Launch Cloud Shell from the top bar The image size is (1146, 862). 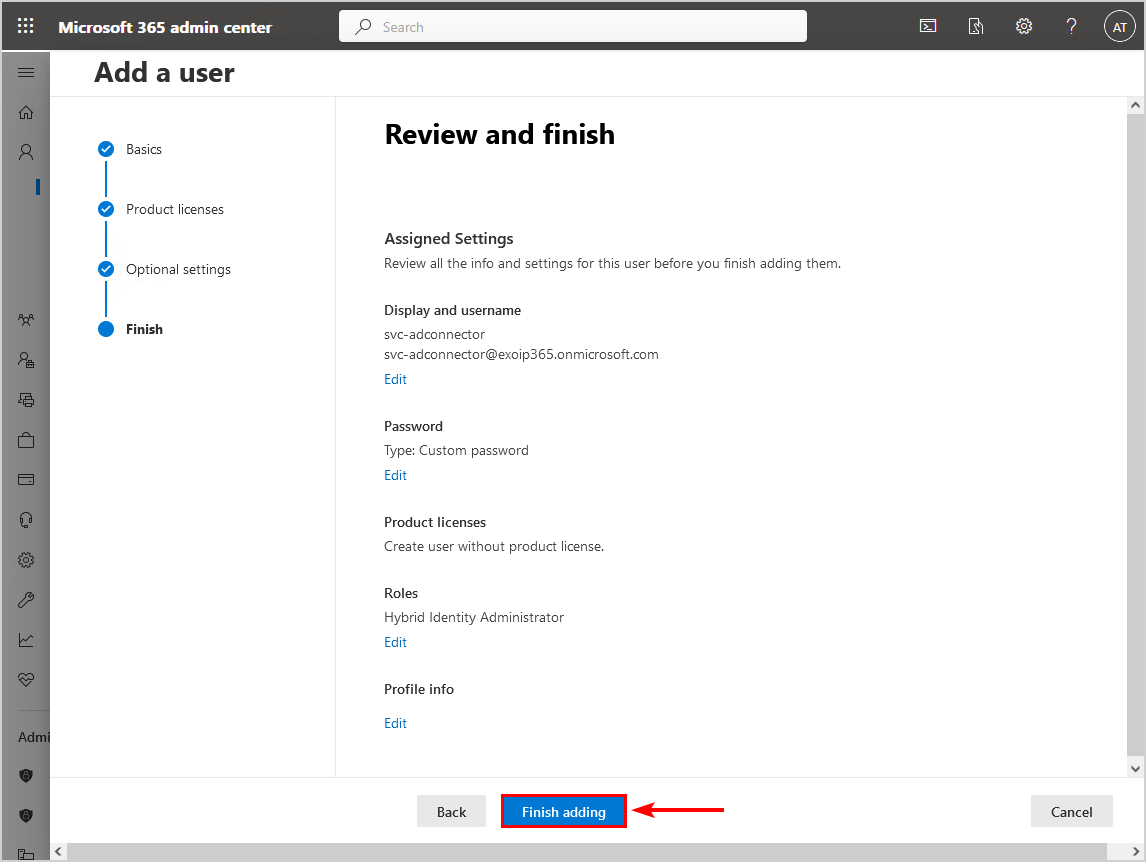(x=928, y=27)
